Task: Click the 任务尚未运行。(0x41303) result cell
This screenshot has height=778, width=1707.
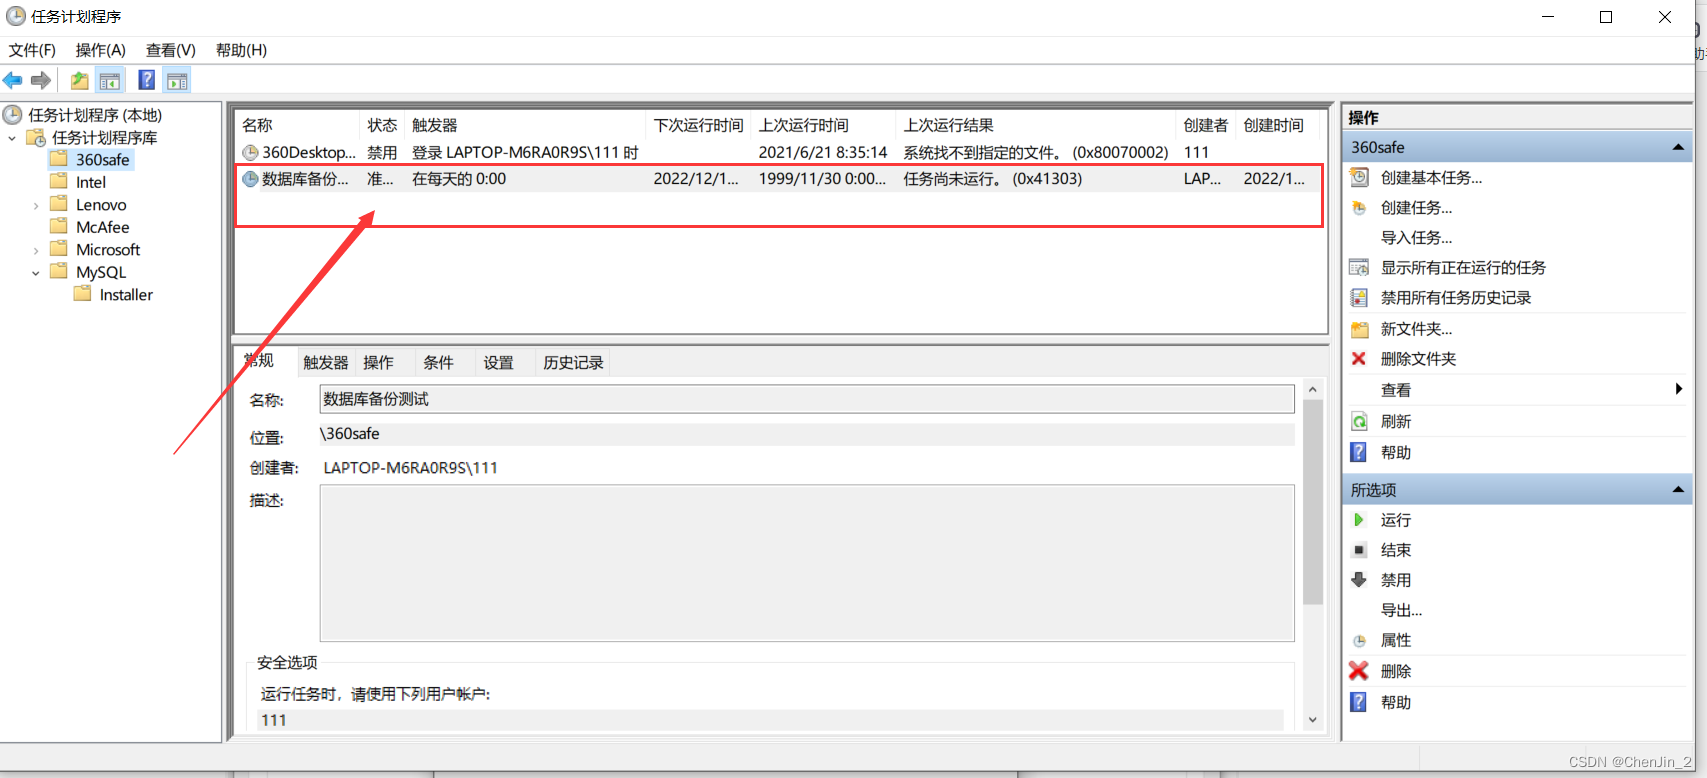Action: pos(993,179)
